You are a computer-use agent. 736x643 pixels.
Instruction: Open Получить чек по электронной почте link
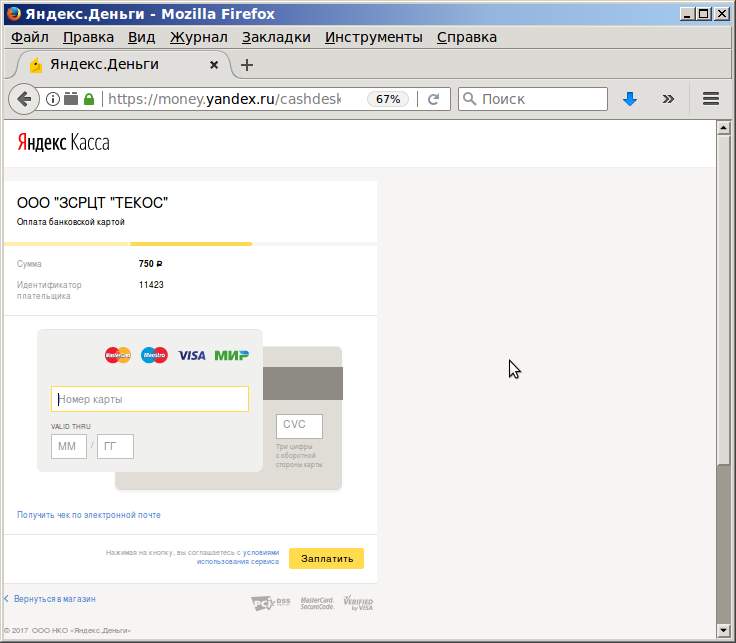(89, 515)
